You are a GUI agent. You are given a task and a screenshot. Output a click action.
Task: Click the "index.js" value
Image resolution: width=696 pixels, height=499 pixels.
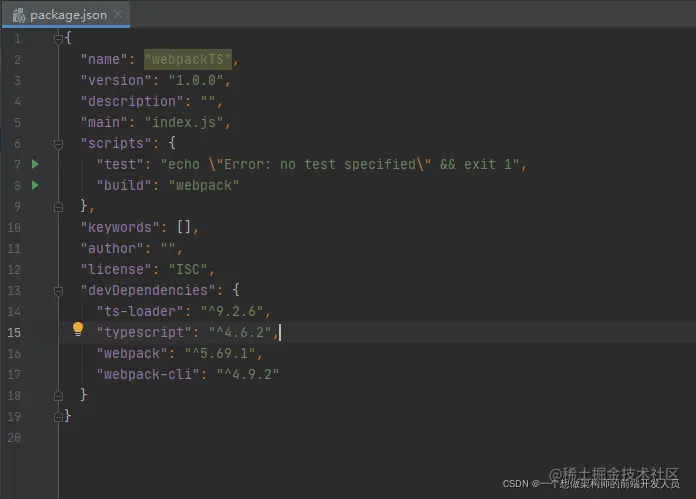[x=184, y=122]
